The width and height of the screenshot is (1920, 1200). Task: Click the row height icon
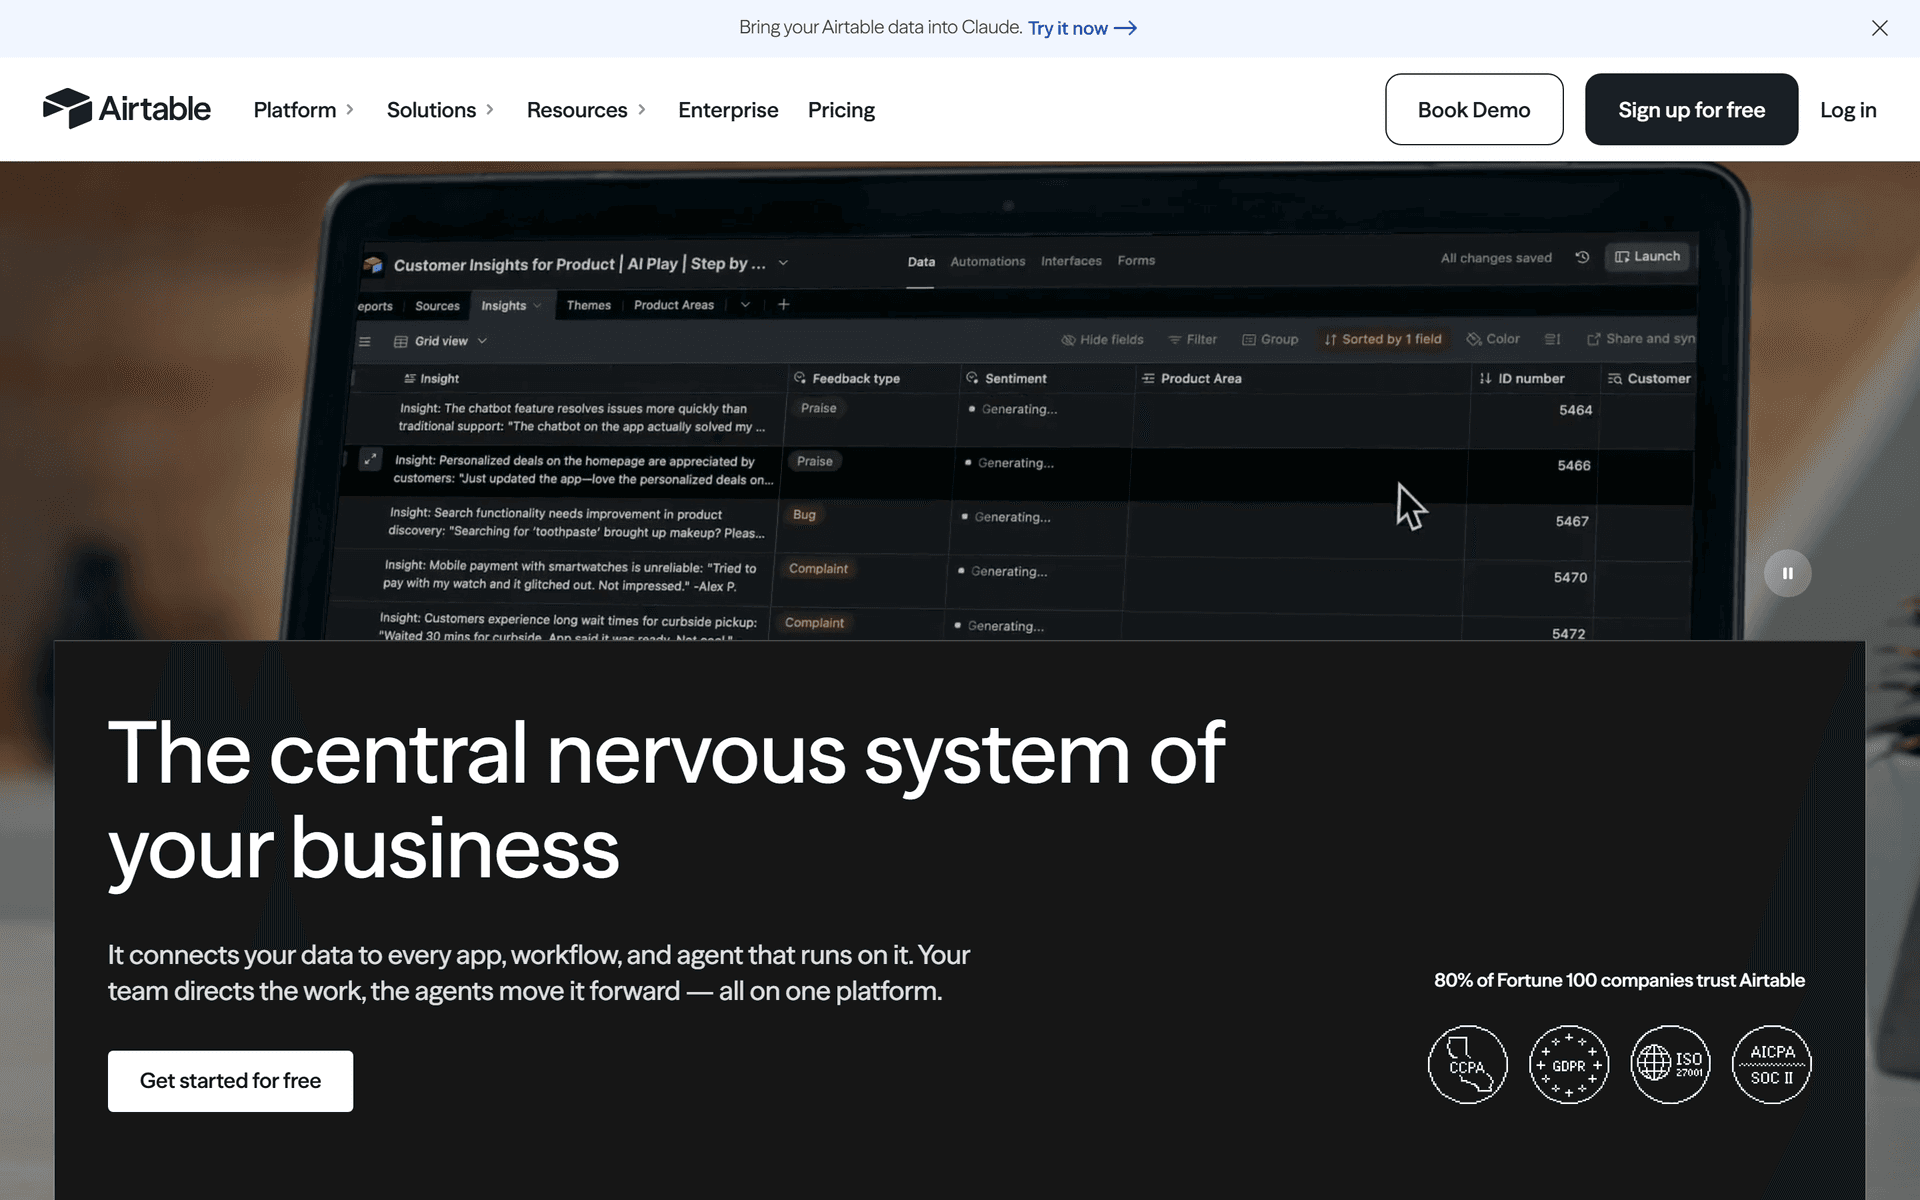(1552, 339)
